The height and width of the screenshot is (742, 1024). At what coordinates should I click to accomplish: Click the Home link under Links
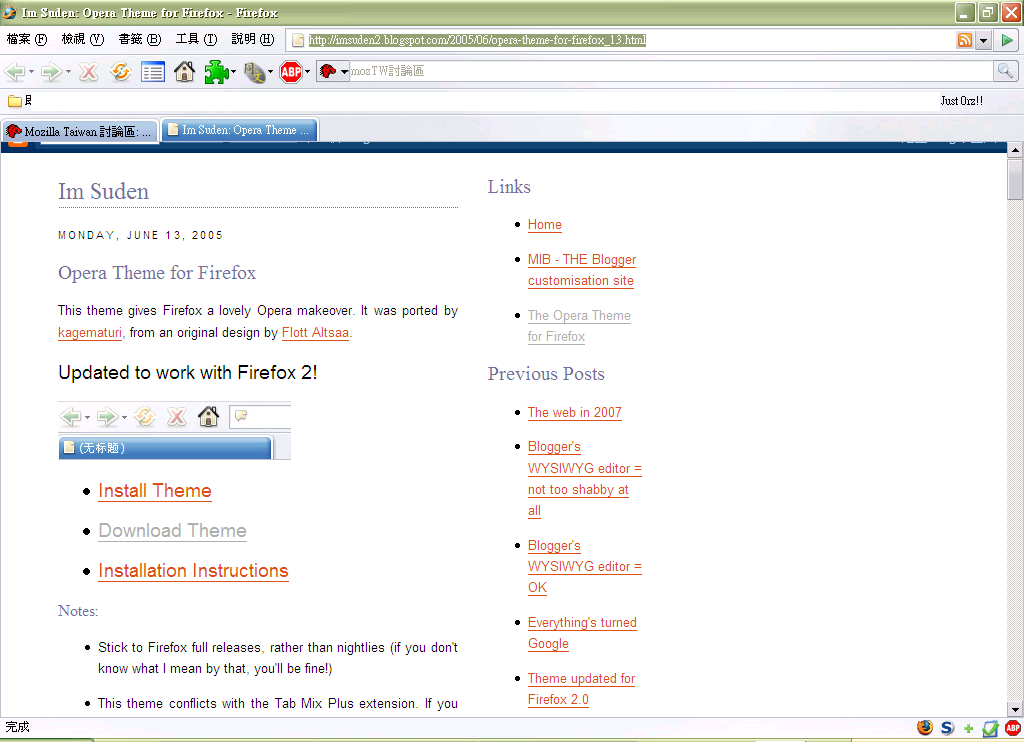pos(545,225)
